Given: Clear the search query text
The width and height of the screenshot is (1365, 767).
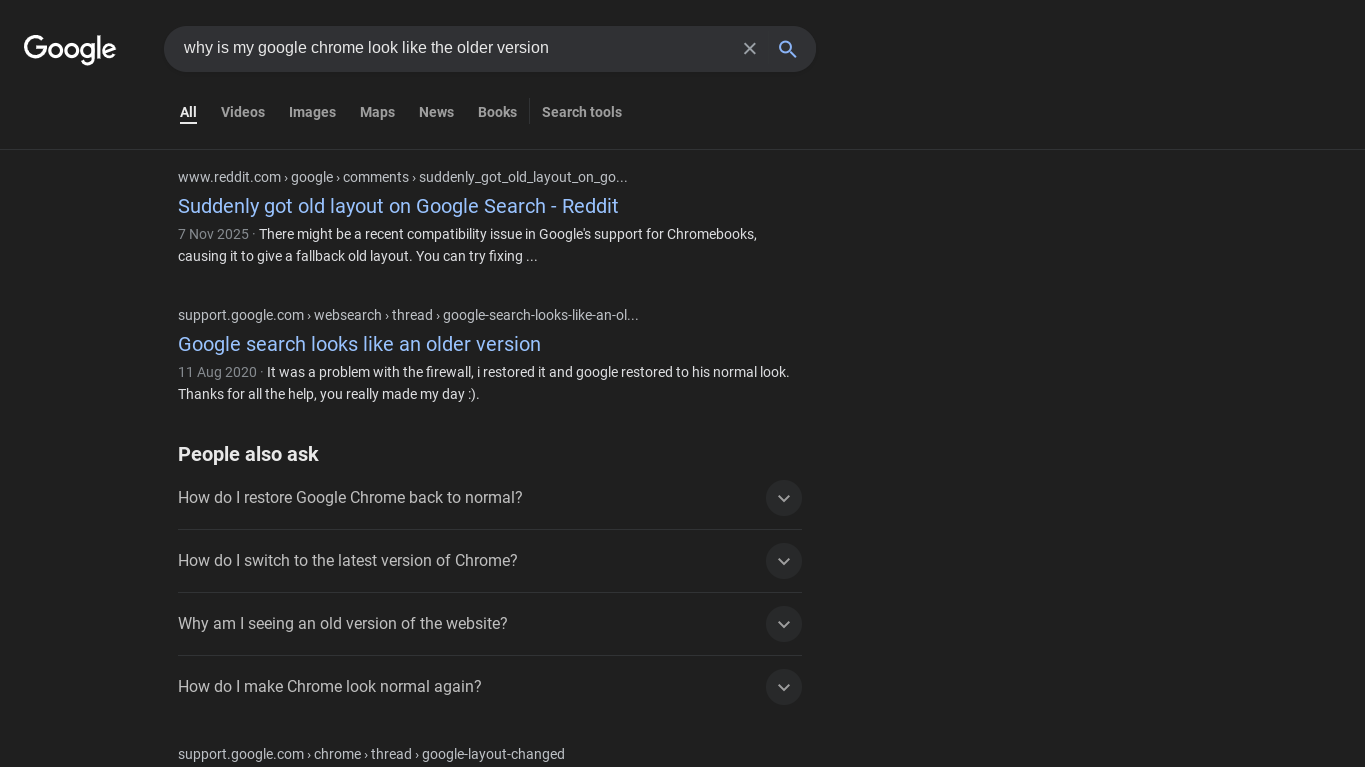Looking at the screenshot, I should [750, 49].
